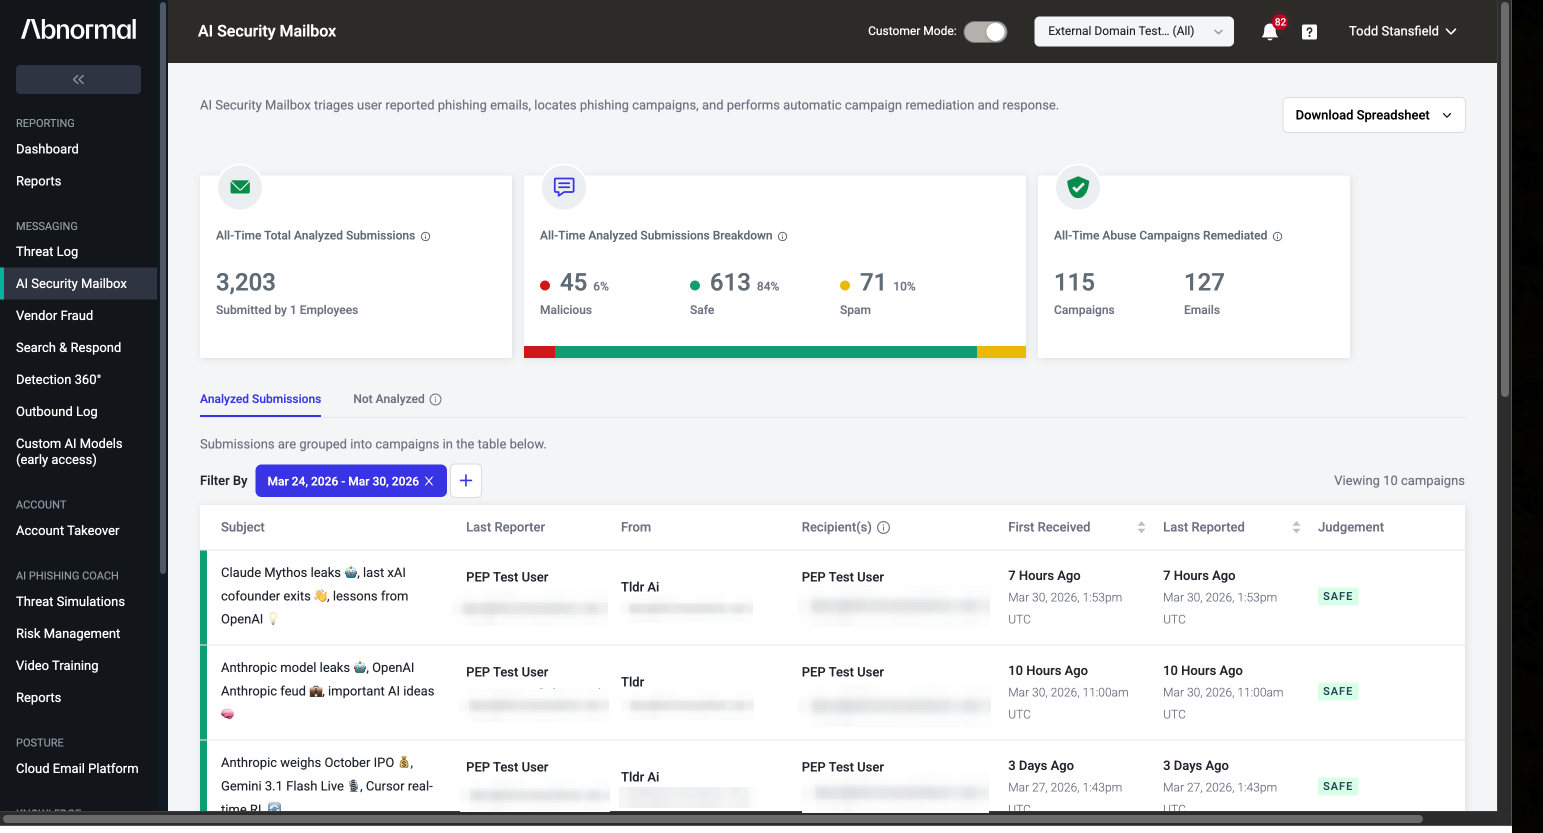Click the horizontal scrollbar at bottom
Screen dimensions: 1543x833
click(x=712, y=819)
